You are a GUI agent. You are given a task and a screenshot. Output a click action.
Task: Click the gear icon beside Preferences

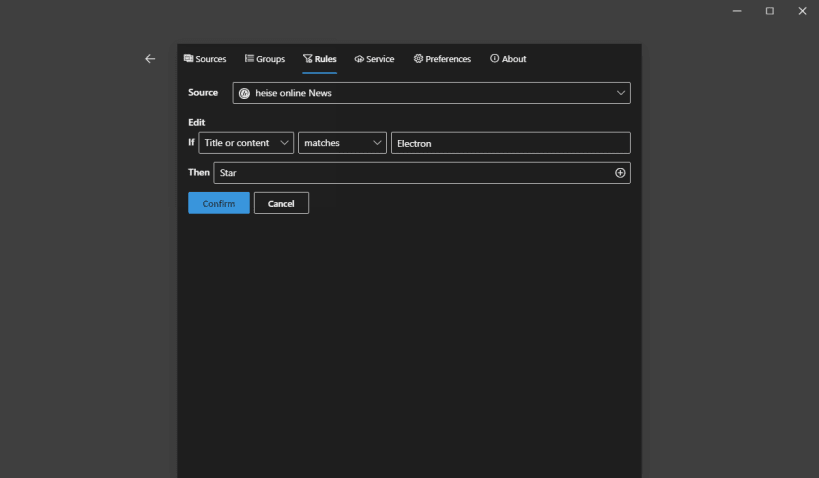tap(418, 59)
